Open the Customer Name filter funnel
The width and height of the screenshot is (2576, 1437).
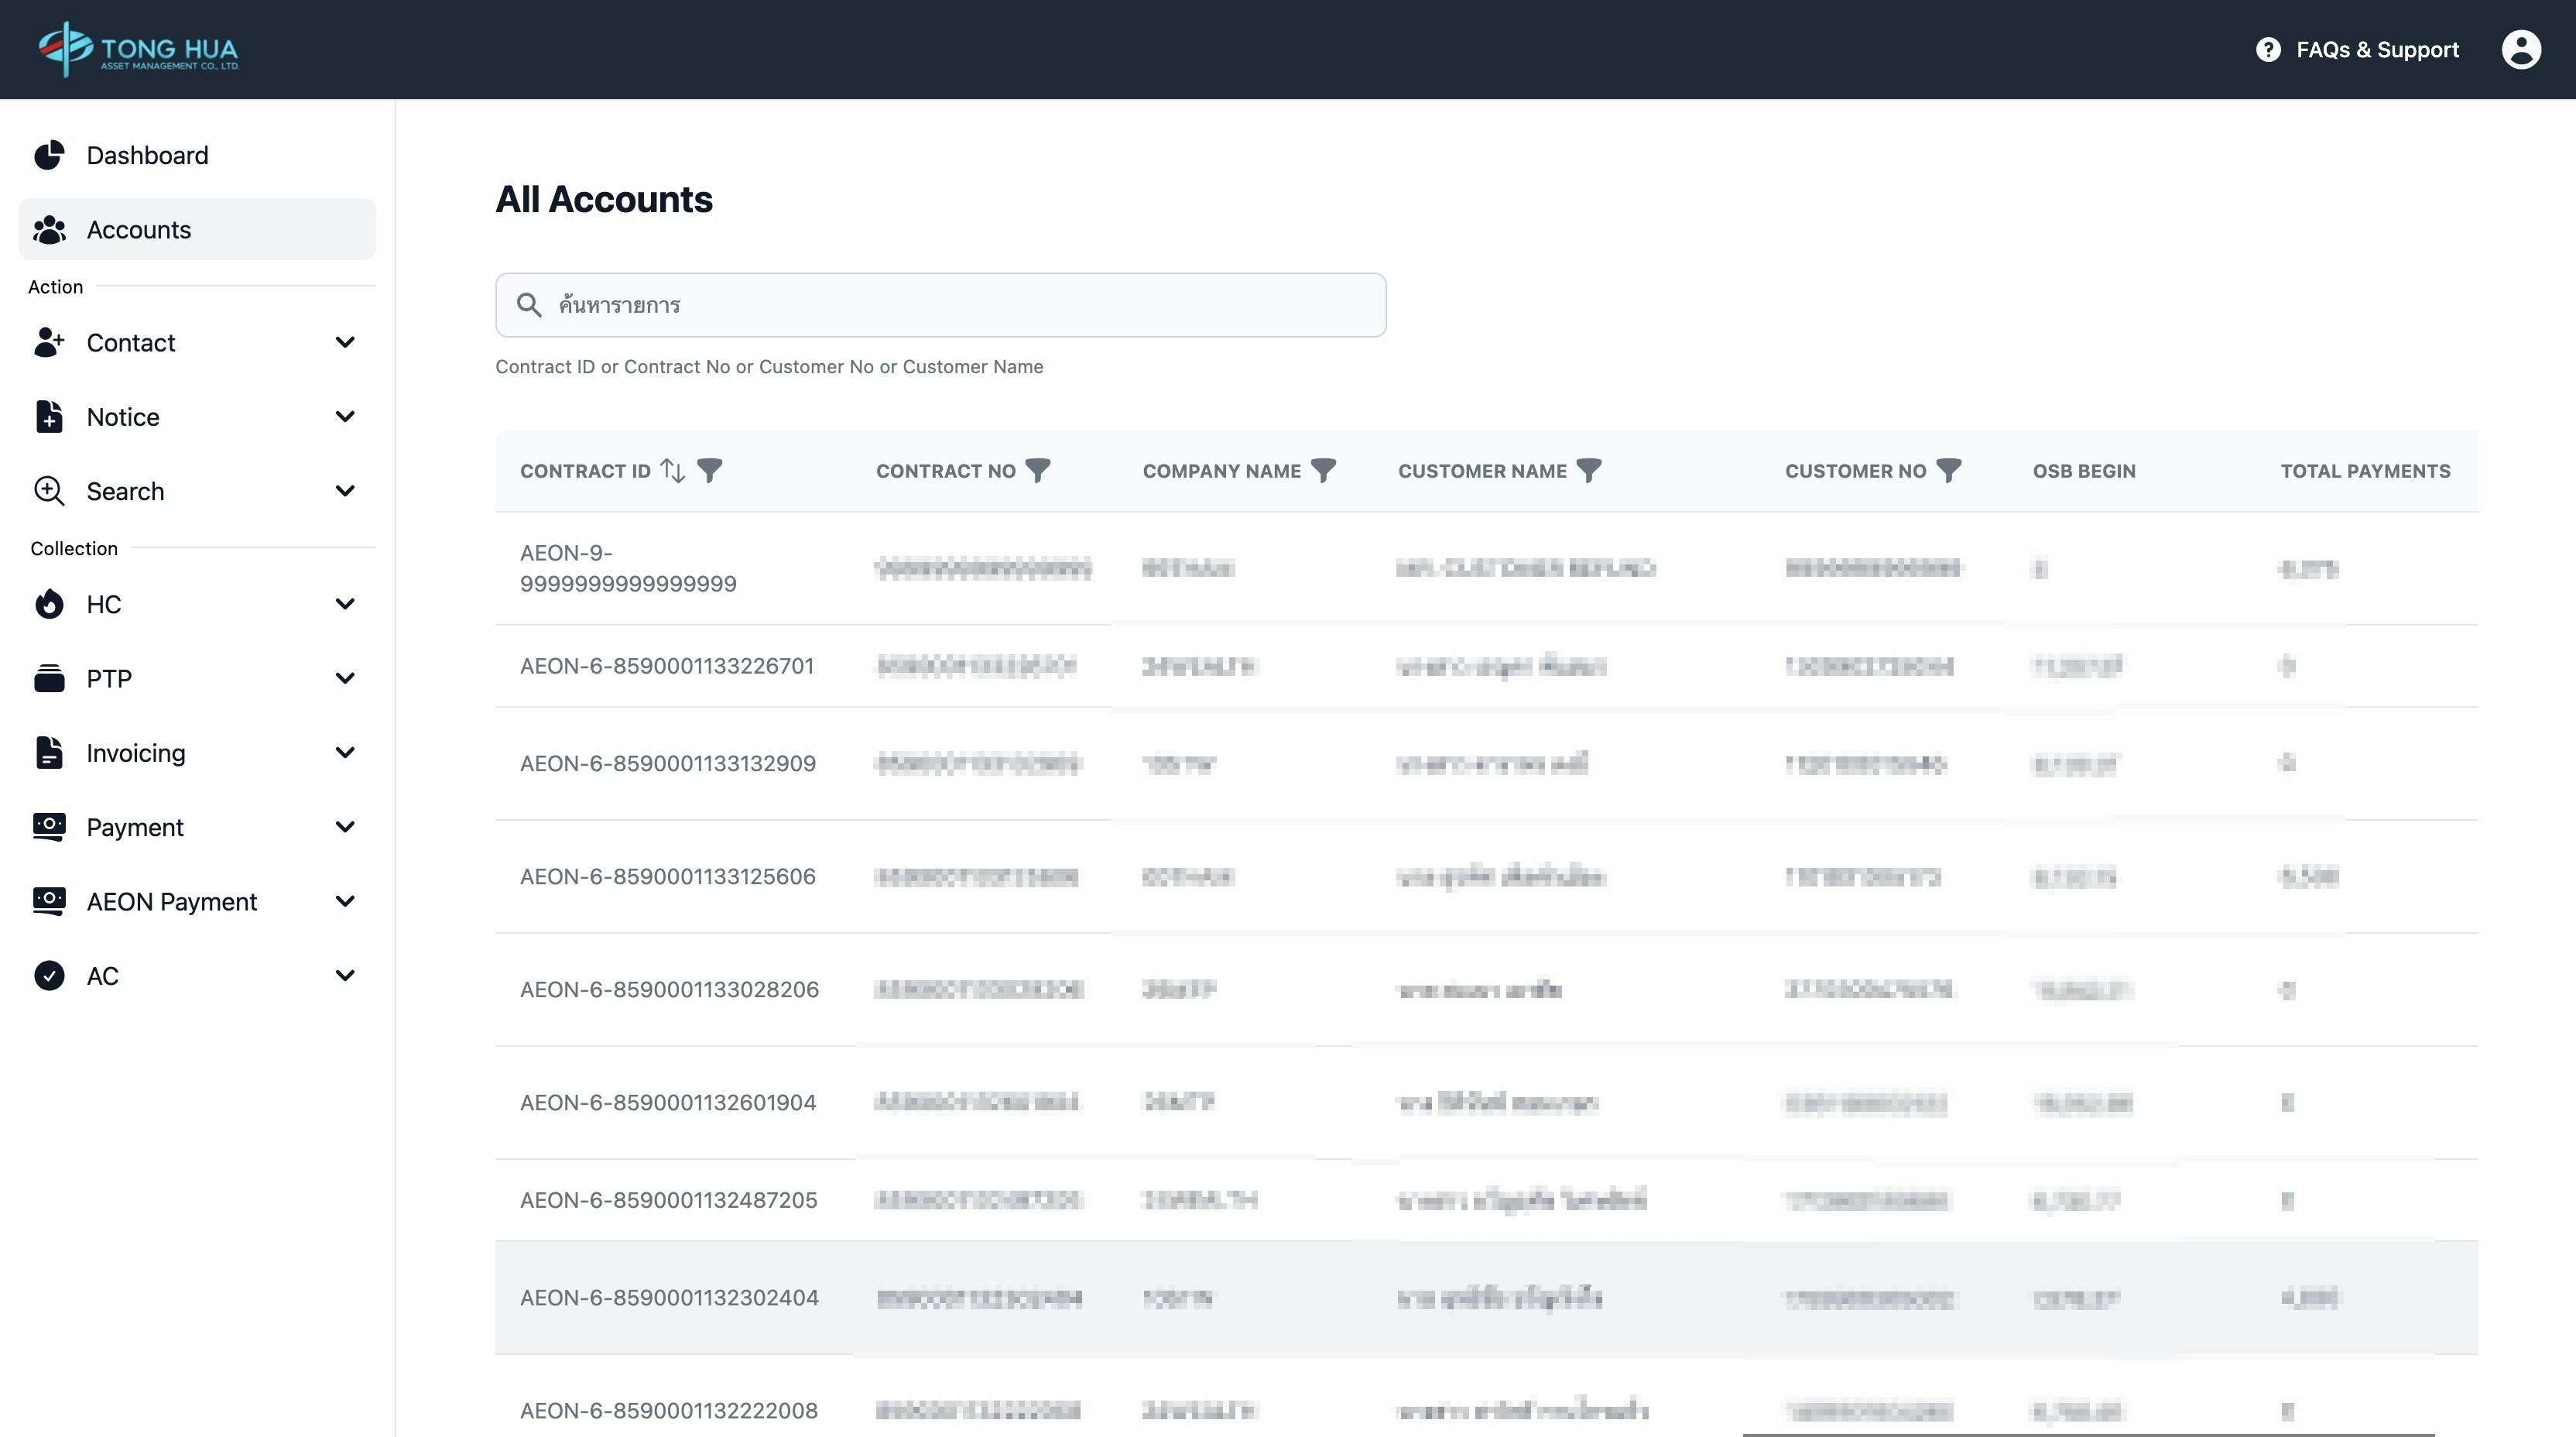1589,470
